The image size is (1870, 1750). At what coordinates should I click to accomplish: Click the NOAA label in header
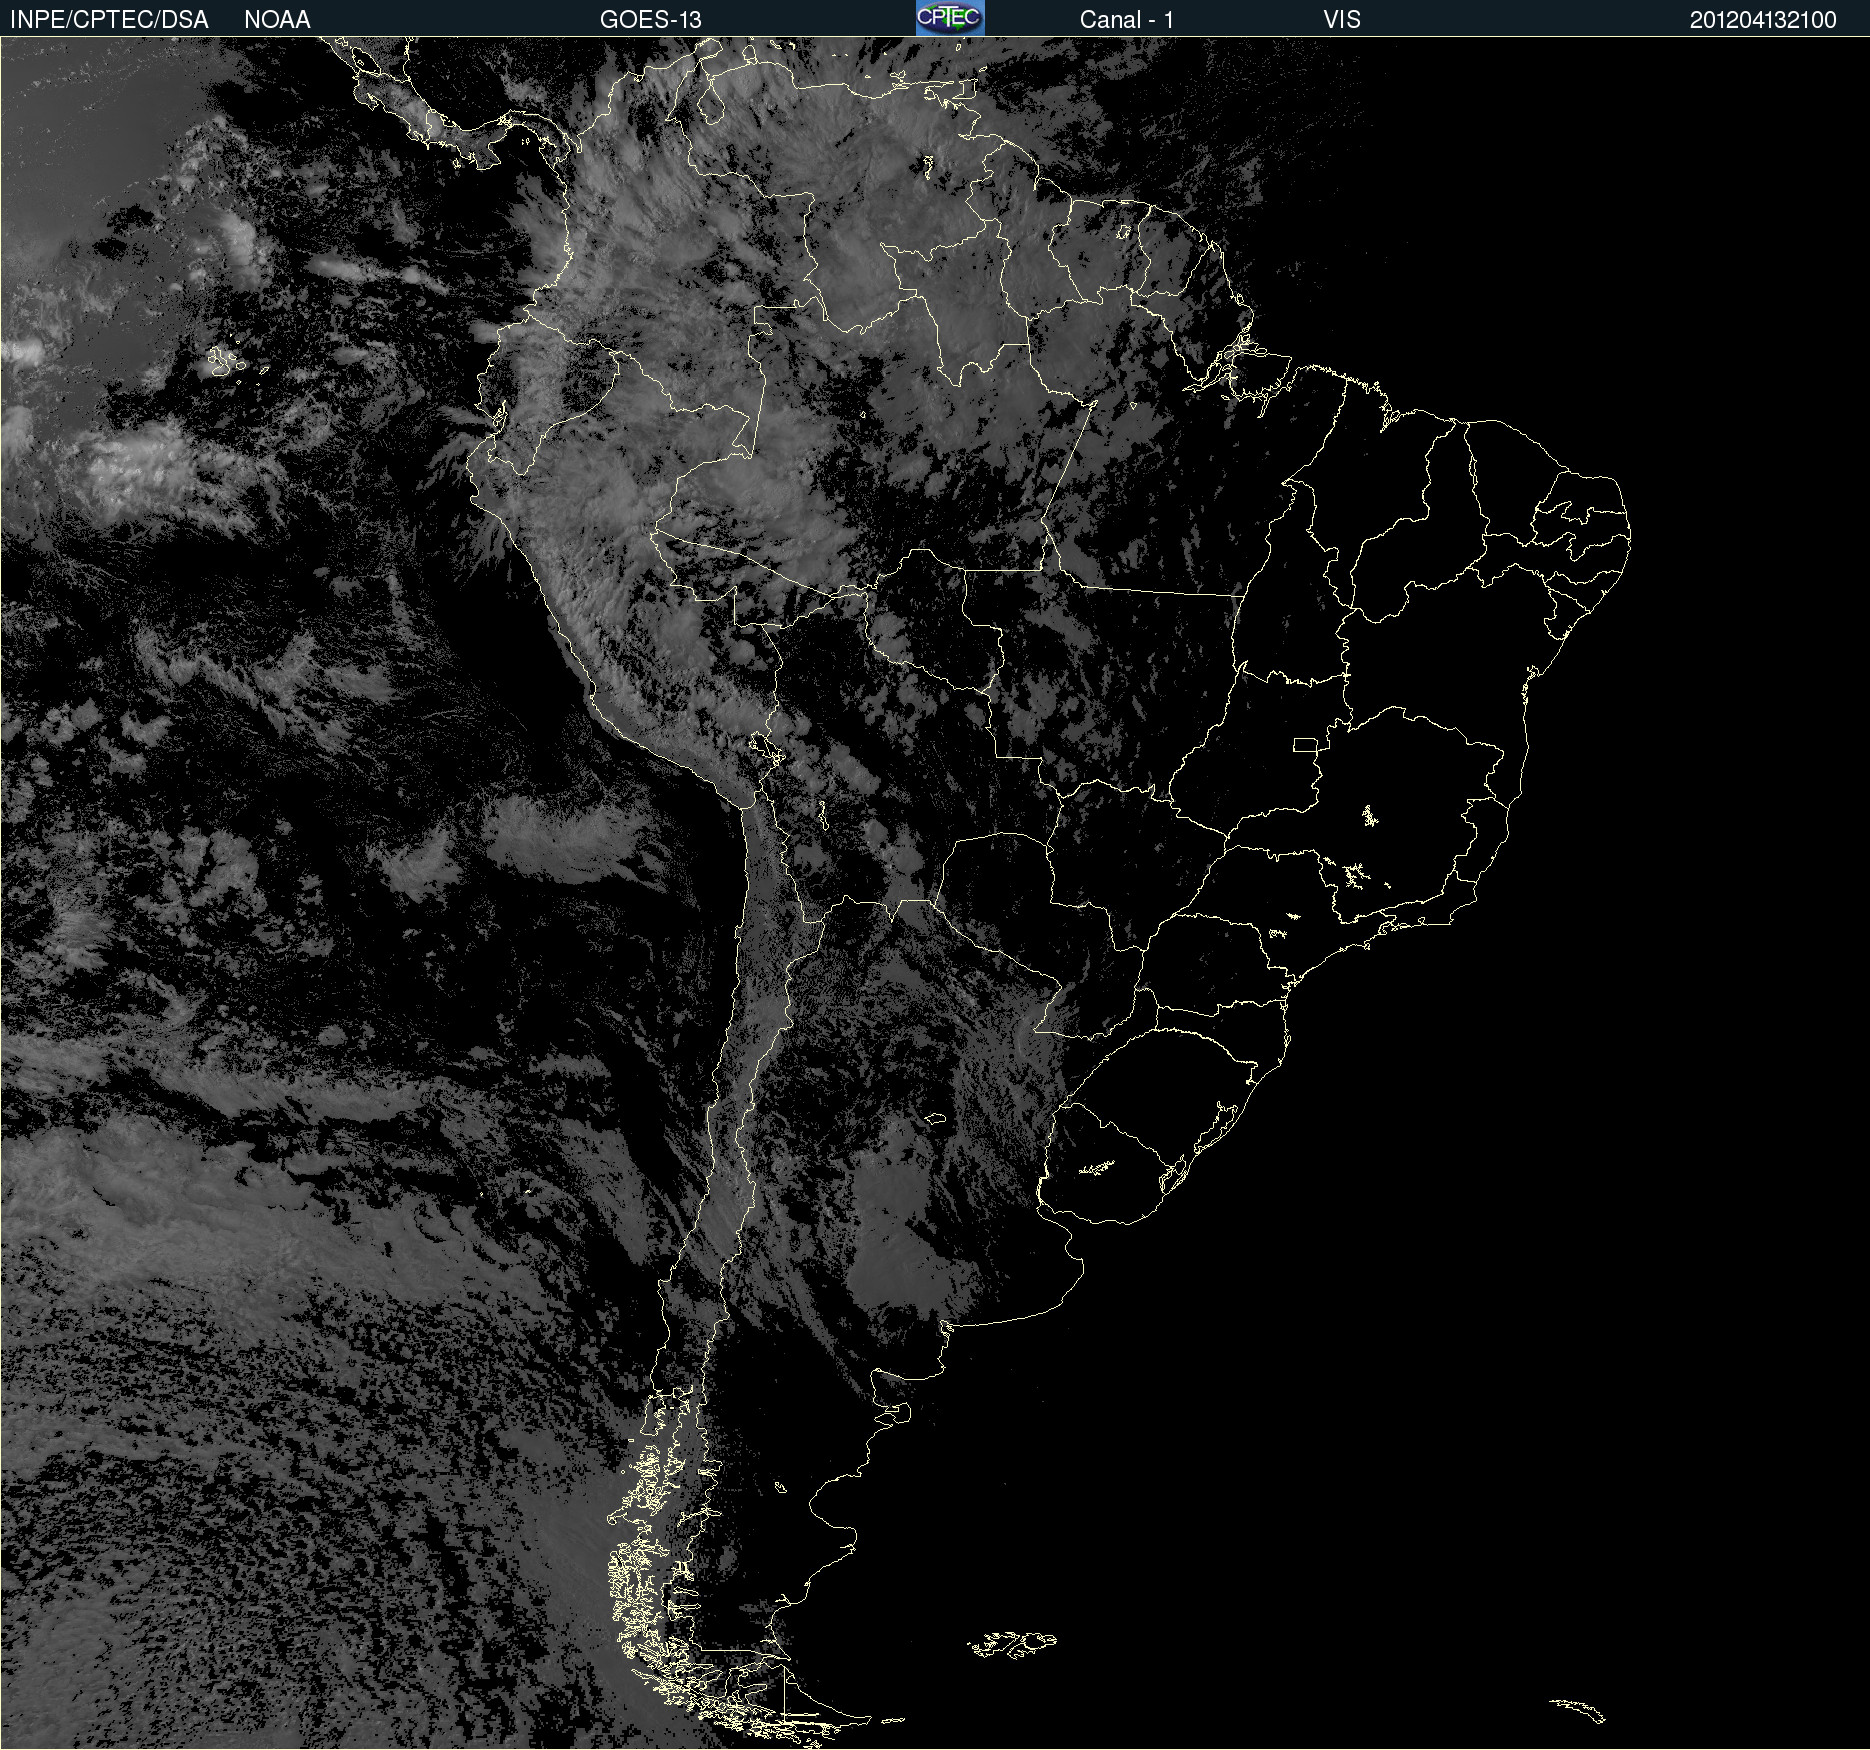click(277, 20)
